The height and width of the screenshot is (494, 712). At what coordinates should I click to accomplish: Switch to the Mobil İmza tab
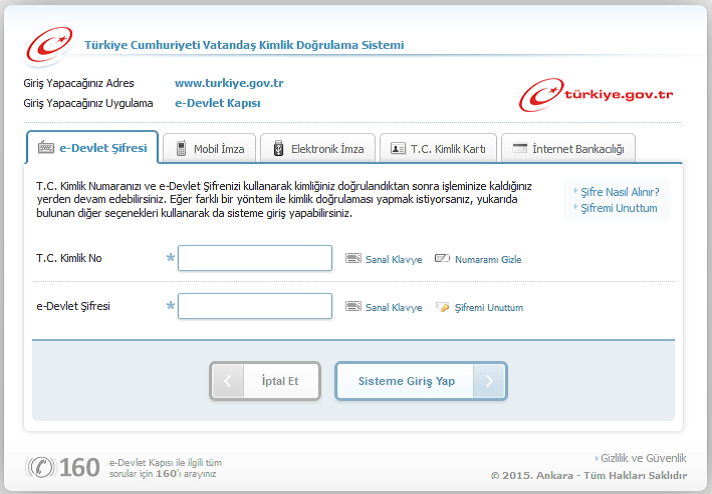(210, 149)
